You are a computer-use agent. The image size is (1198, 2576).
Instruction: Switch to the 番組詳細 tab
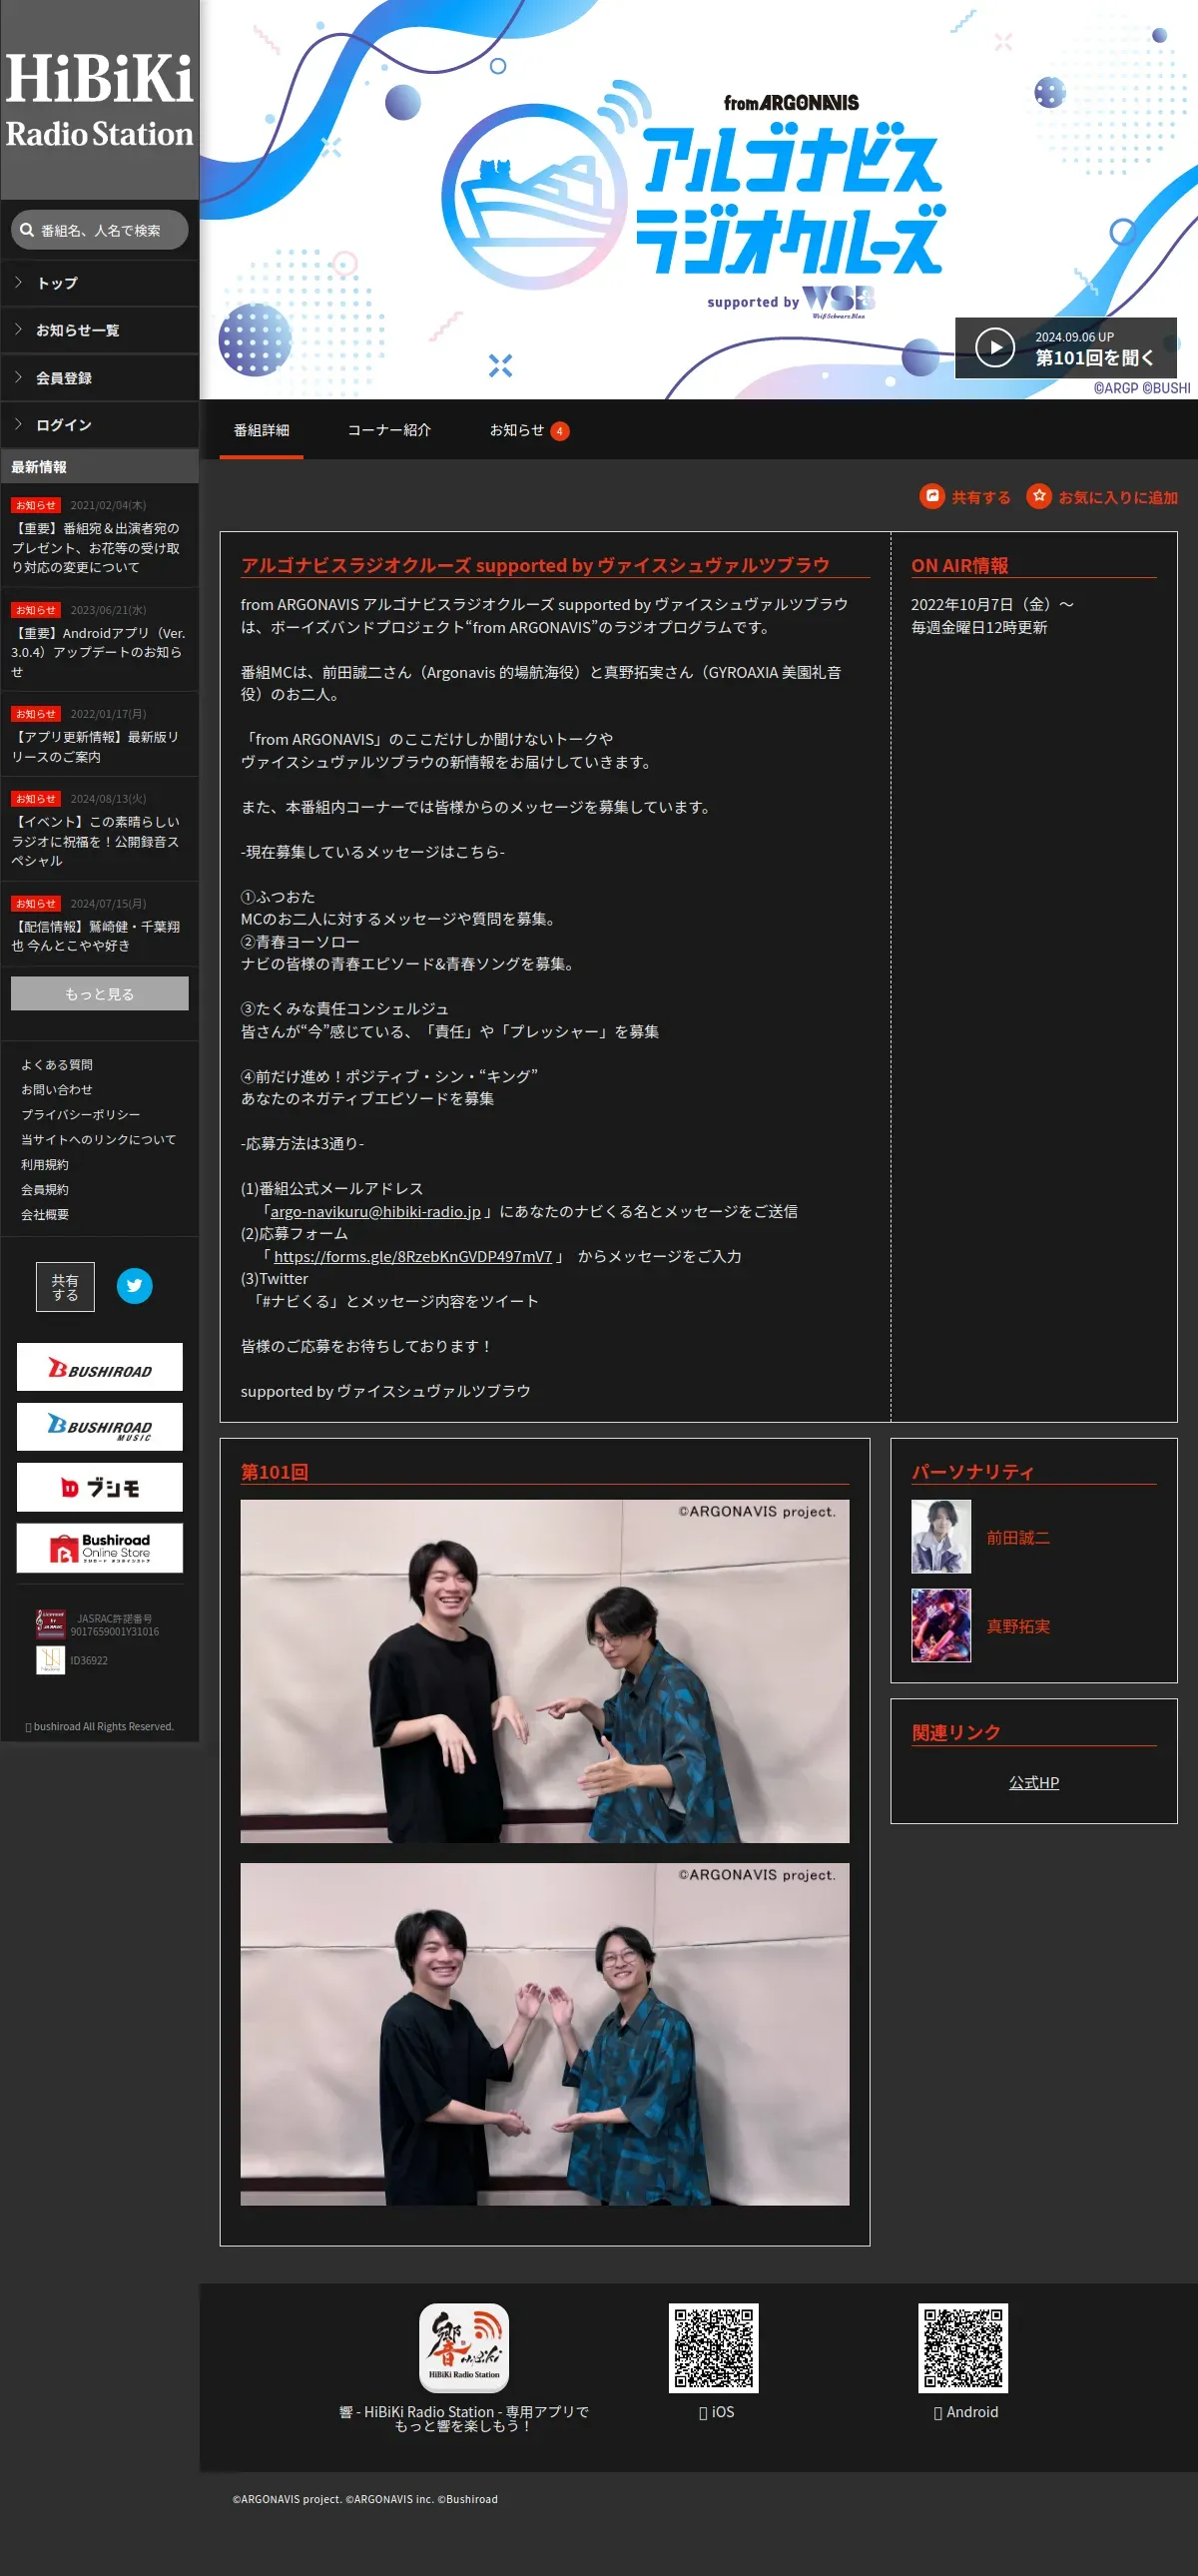tap(261, 430)
